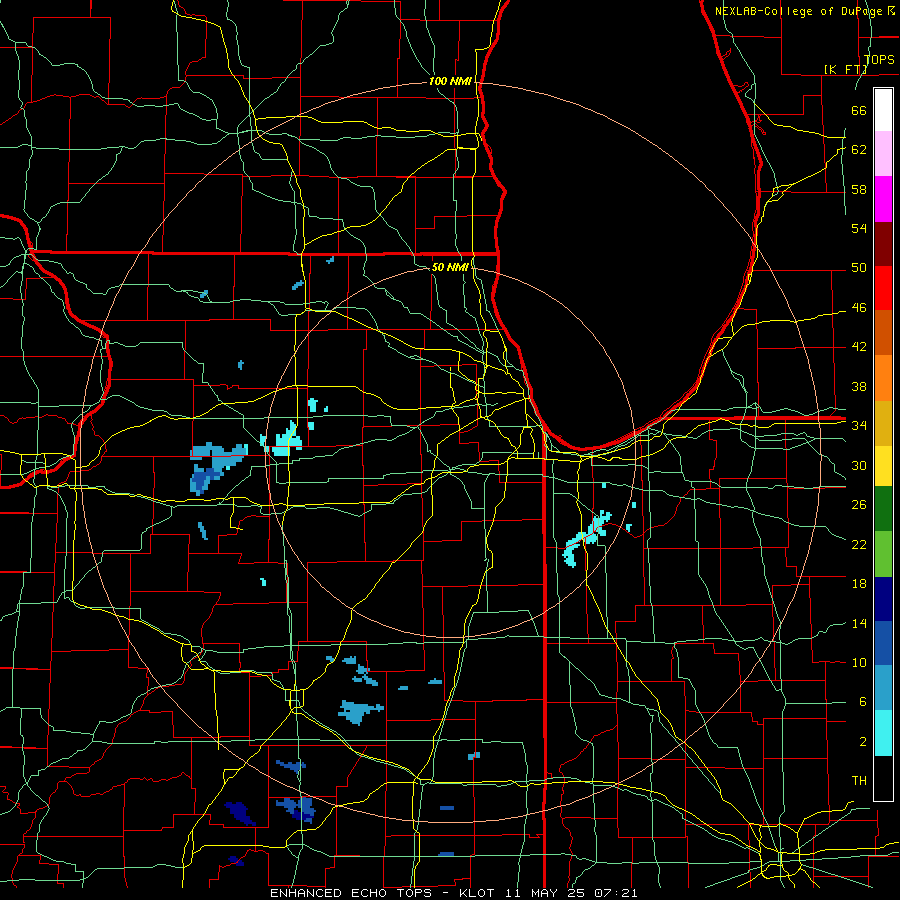Click the 11 MAY 25 date text
This screenshot has height=900, width=900.
[546, 893]
